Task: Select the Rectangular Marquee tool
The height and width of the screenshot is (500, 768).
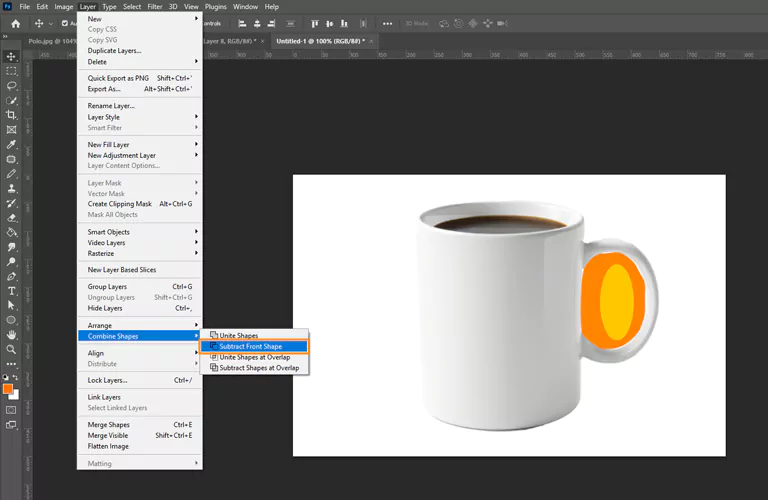Action: coord(11,71)
